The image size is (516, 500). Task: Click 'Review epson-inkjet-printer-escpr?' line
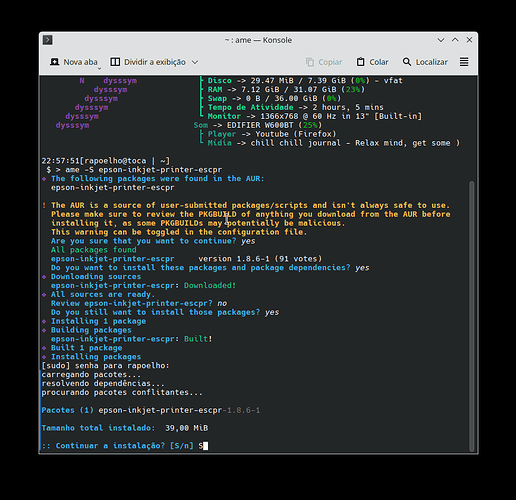[x=139, y=303]
